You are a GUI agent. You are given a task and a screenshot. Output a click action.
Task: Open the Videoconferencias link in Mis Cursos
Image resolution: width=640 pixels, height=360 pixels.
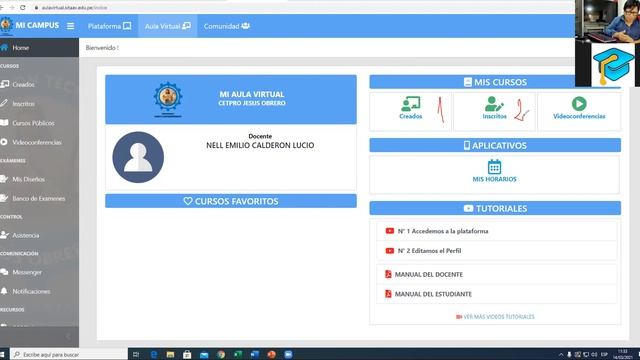pos(579,116)
